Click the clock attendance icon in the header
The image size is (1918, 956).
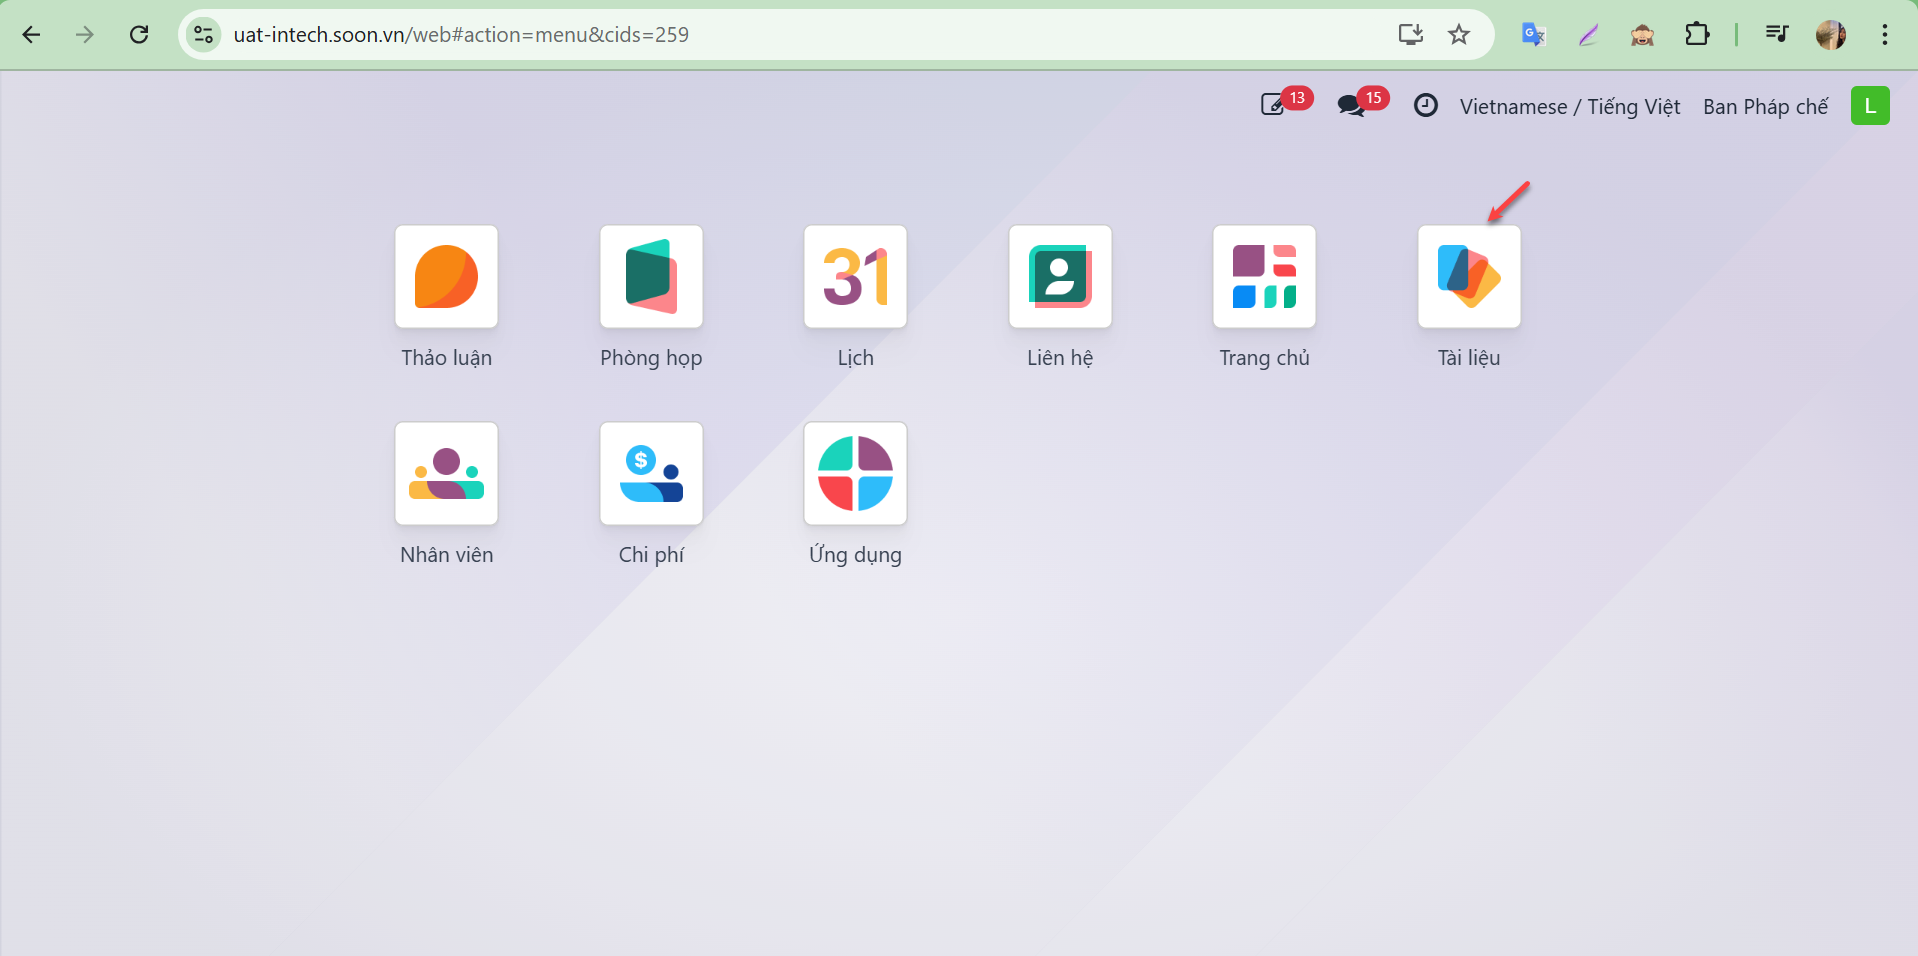tap(1426, 105)
